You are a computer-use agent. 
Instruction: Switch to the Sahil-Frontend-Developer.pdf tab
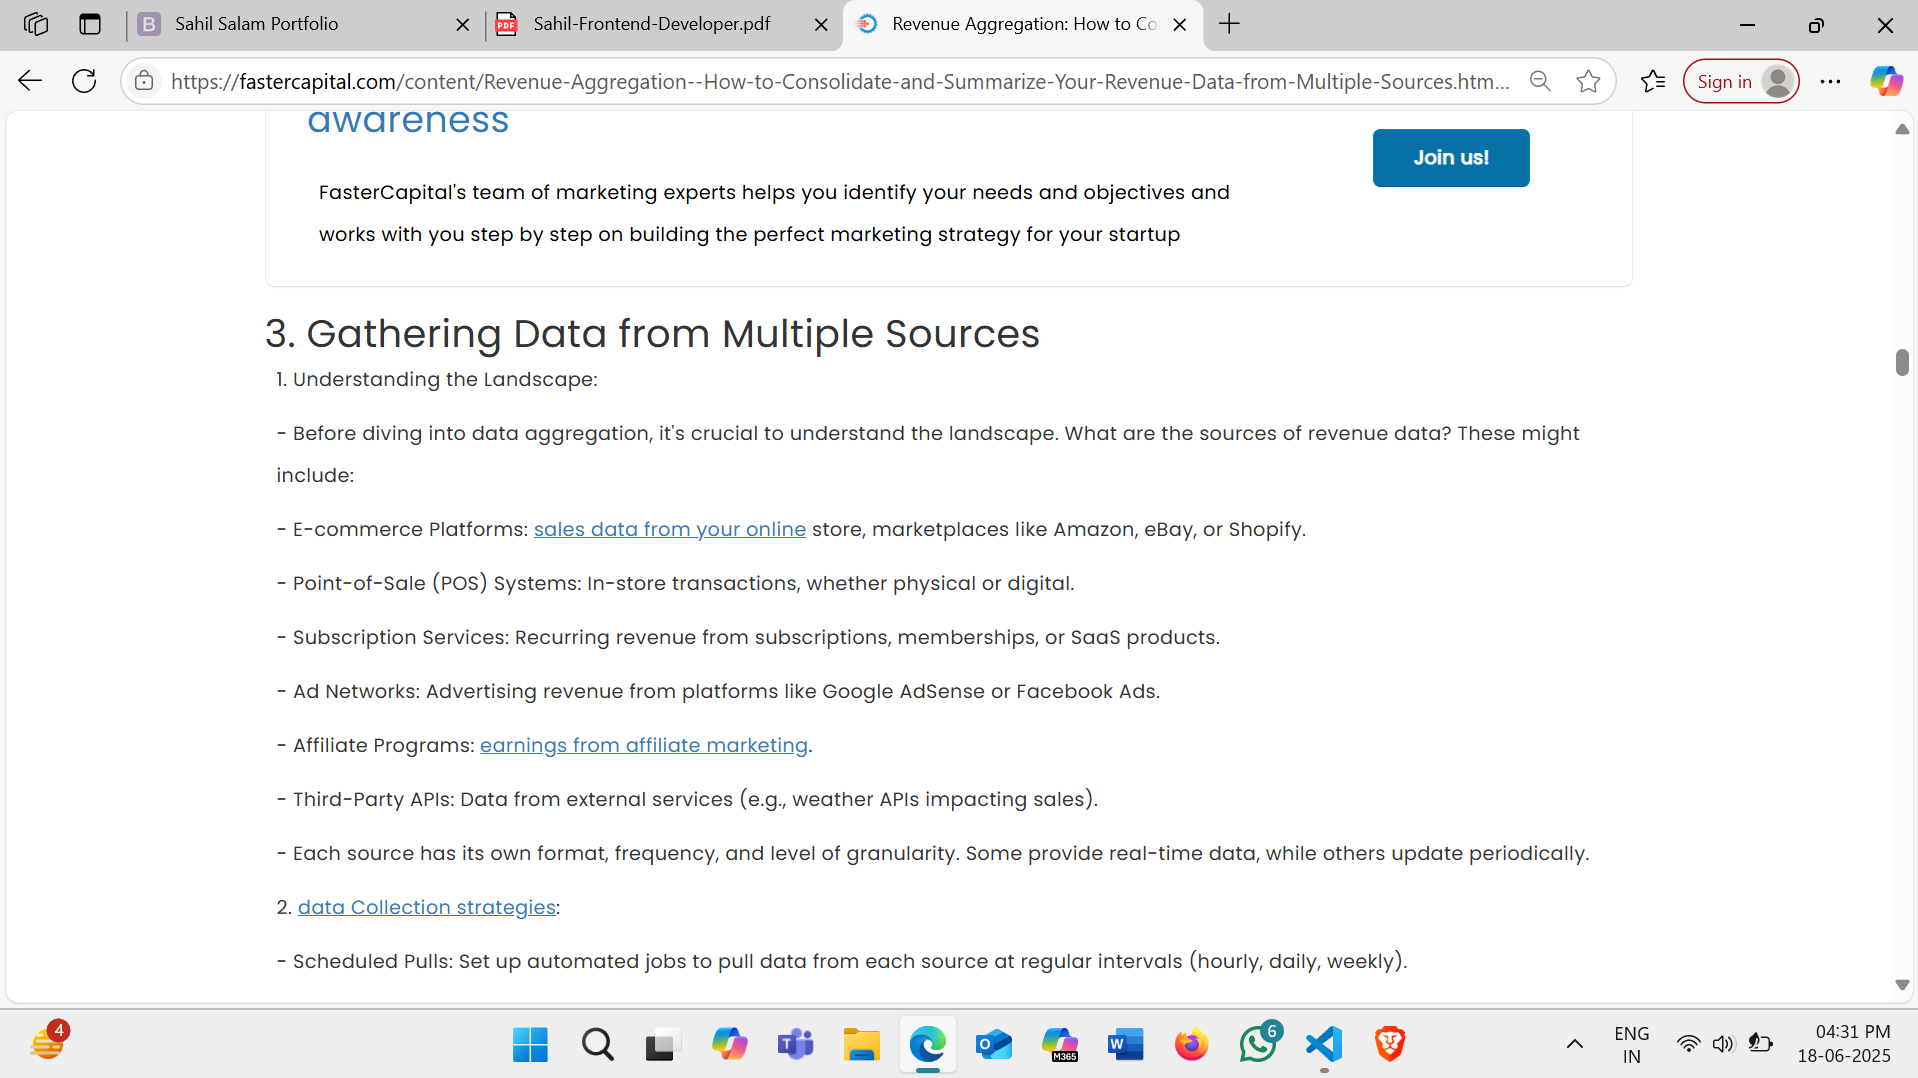point(650,24)
